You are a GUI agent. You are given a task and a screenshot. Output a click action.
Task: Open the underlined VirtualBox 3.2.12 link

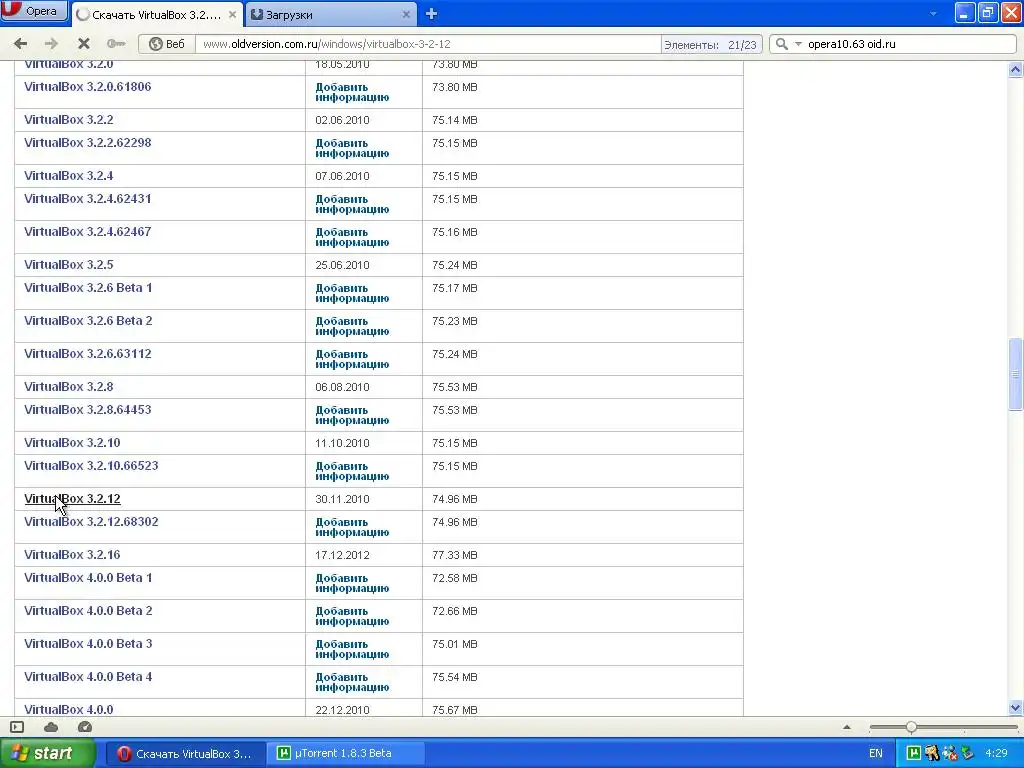[72, 499]
